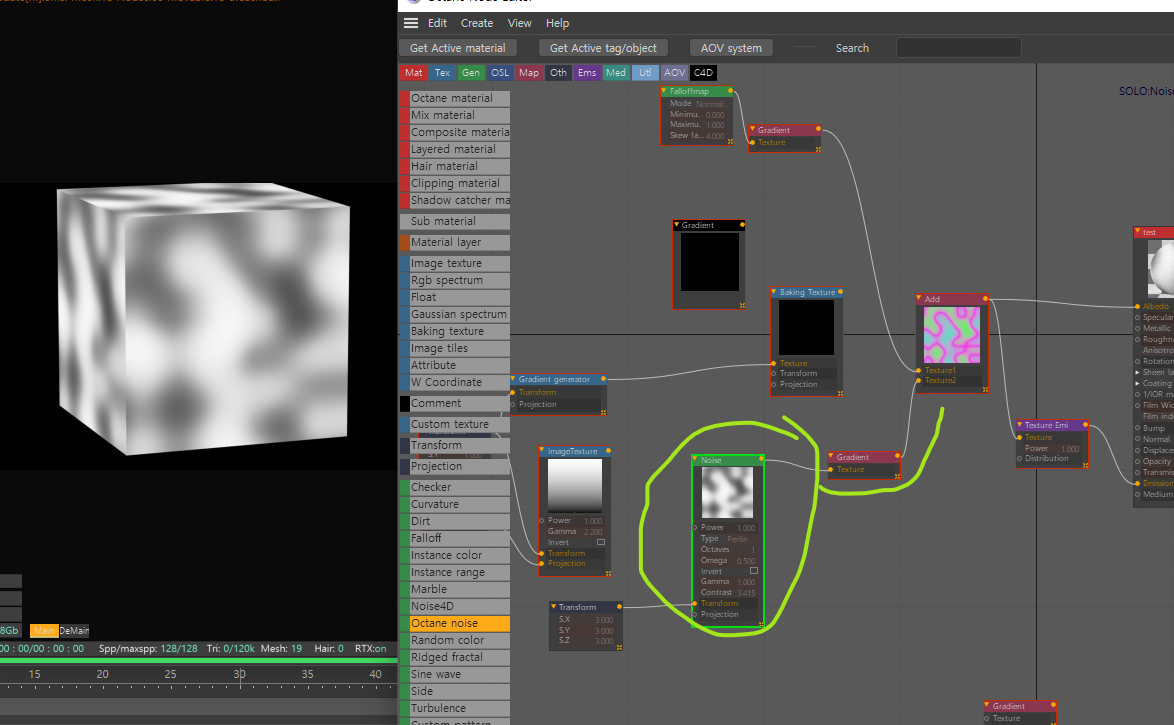The height and width of the screenshot is (725, 1174).
Task: Collapse the ImageTexture node
Action: pos(542,451)
